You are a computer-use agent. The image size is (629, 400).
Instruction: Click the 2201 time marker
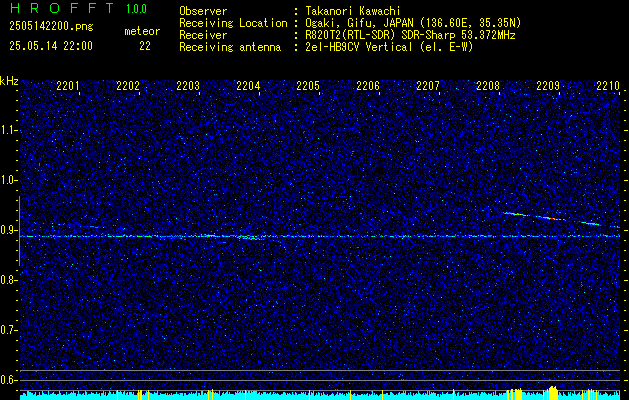(x=68, y=85)
